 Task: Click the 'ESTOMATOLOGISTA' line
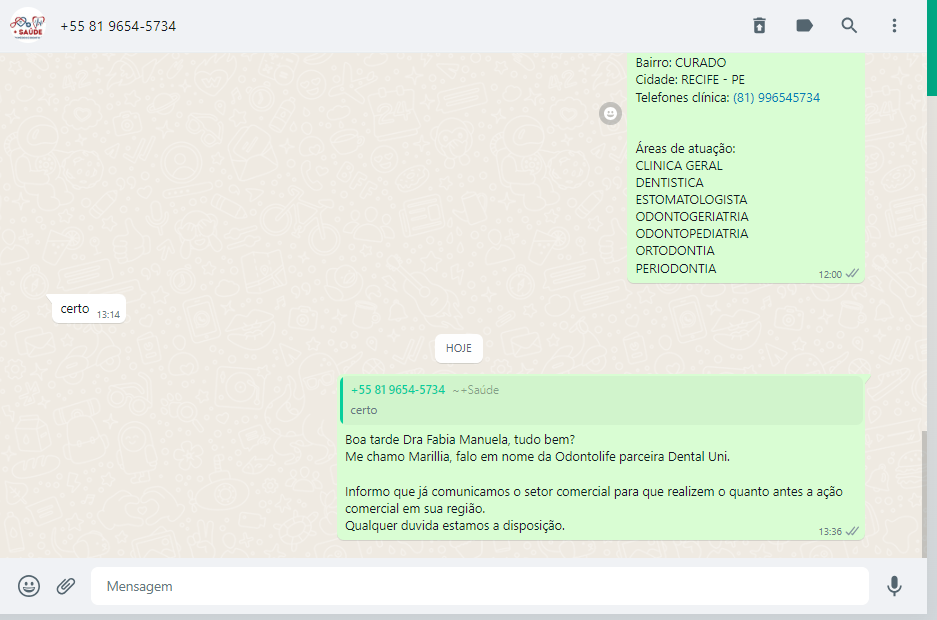click(x=691, y=199)
